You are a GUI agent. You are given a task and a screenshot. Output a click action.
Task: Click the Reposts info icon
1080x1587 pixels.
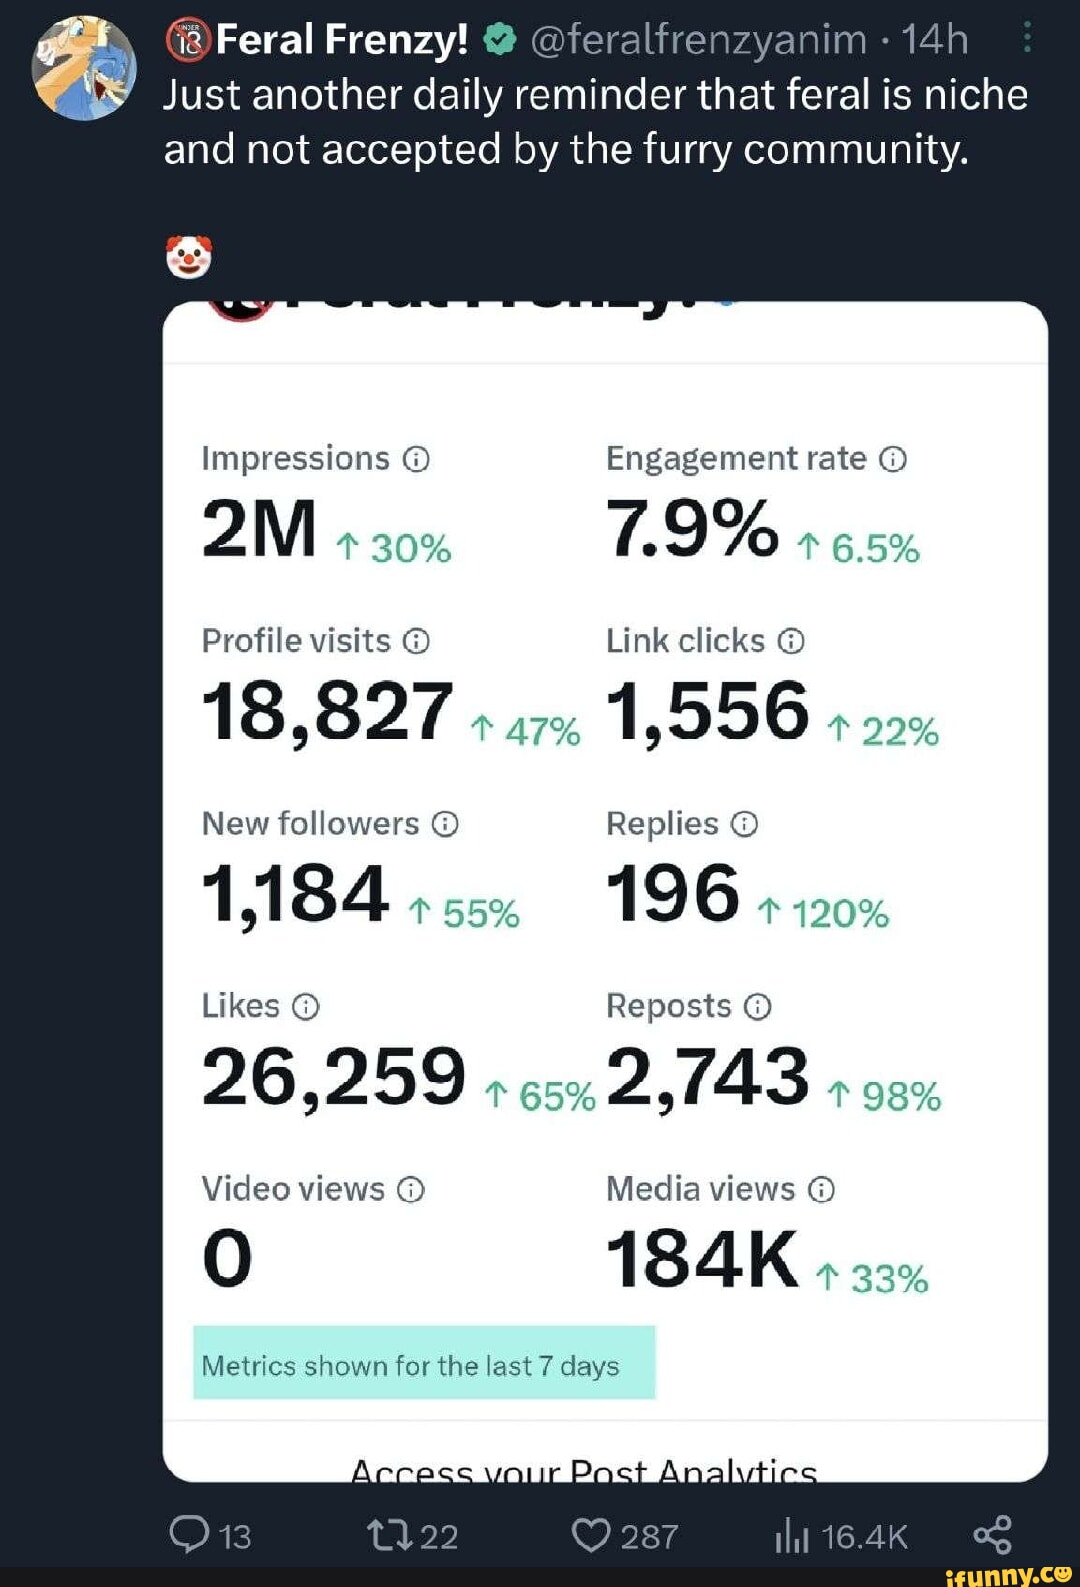[x=758, y=1006]
